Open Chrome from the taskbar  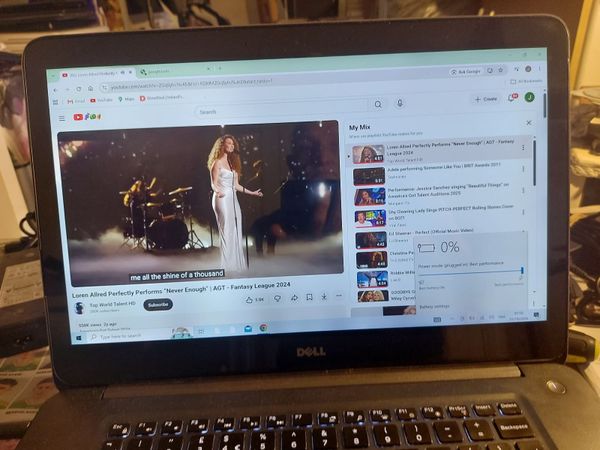pos(263,328)
